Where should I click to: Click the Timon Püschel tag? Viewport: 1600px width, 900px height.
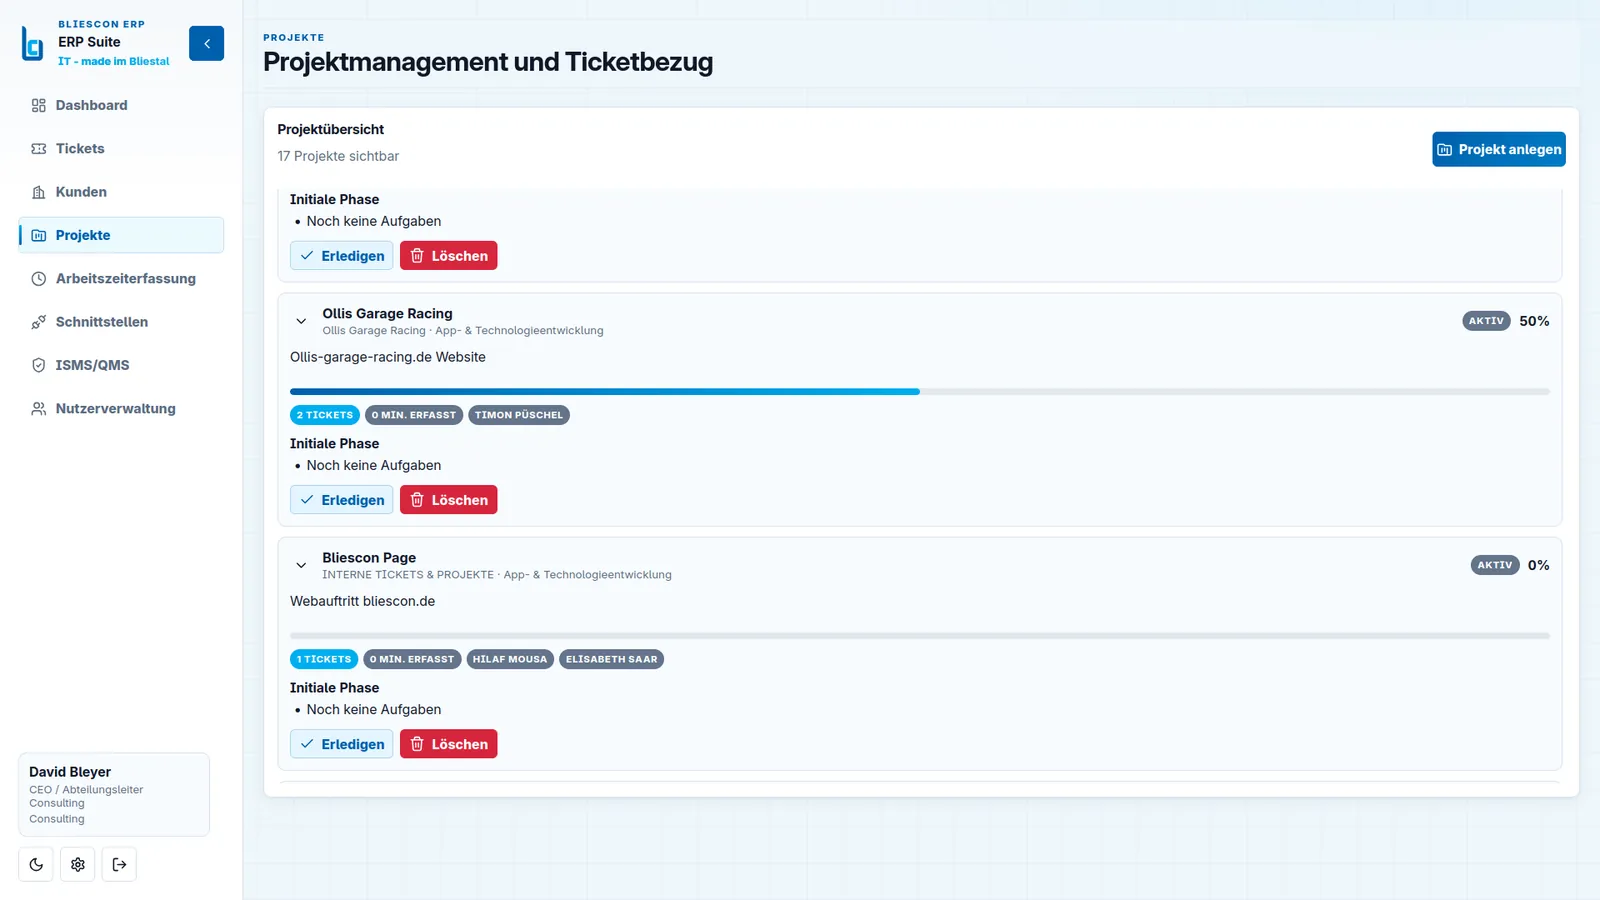[519, 415]
